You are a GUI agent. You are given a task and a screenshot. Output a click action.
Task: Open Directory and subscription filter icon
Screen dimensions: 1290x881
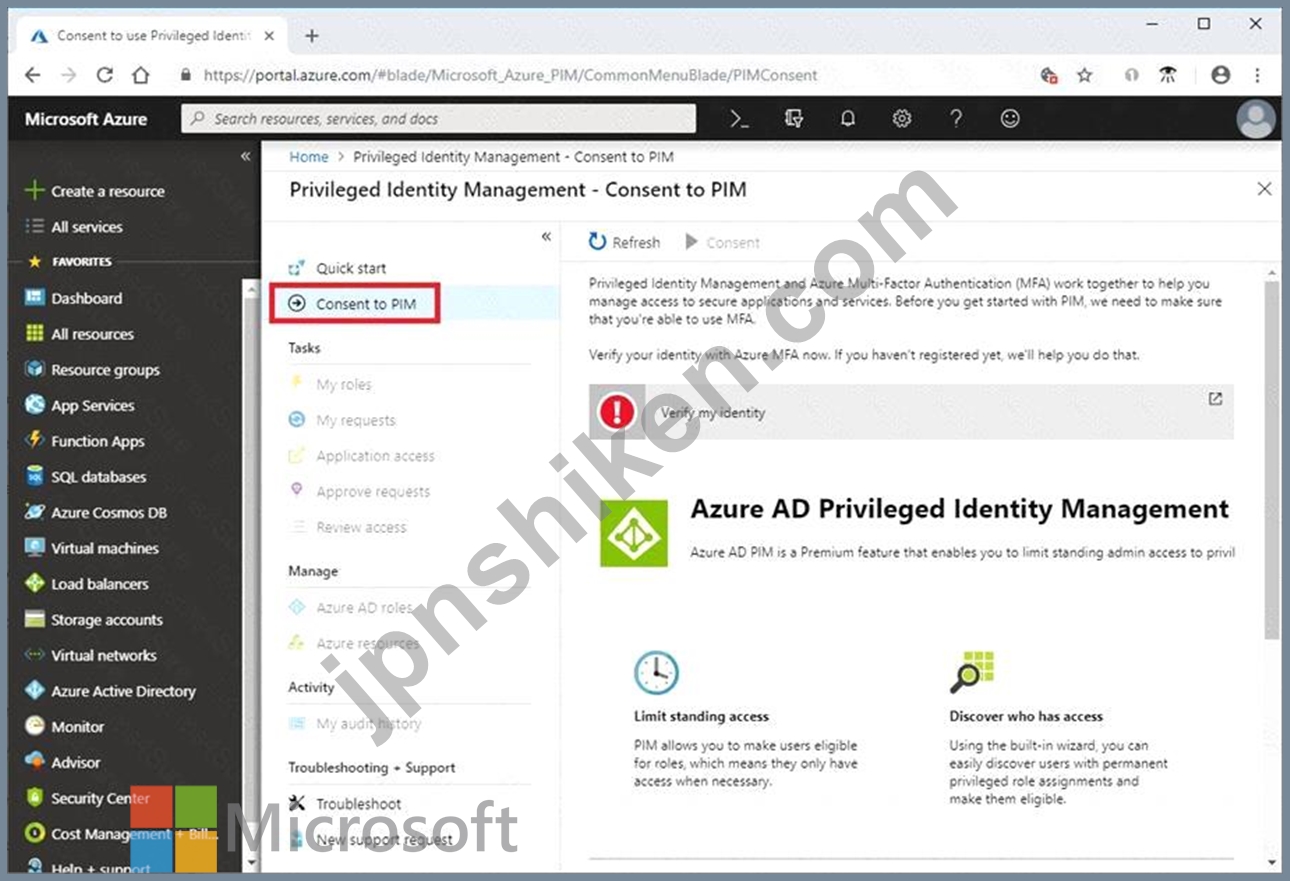click(794, 119)
